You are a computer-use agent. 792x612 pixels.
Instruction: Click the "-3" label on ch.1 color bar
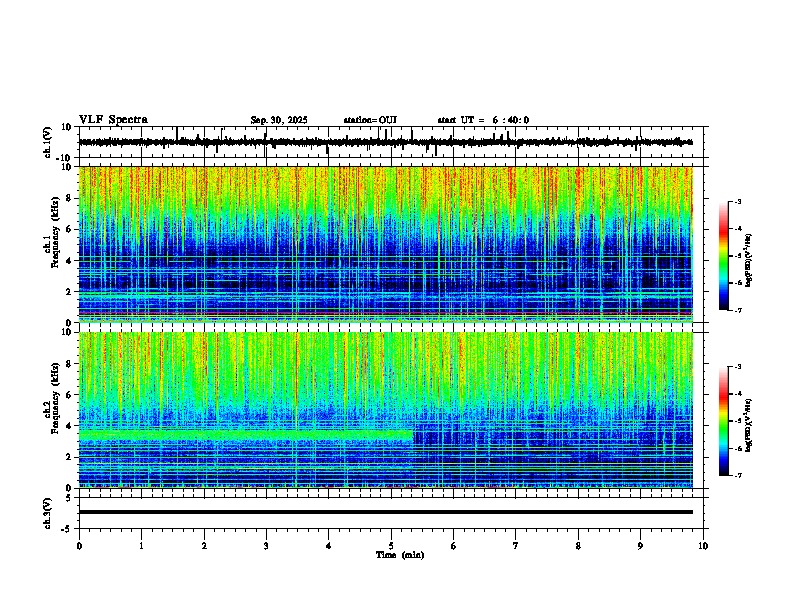[738, 201]
